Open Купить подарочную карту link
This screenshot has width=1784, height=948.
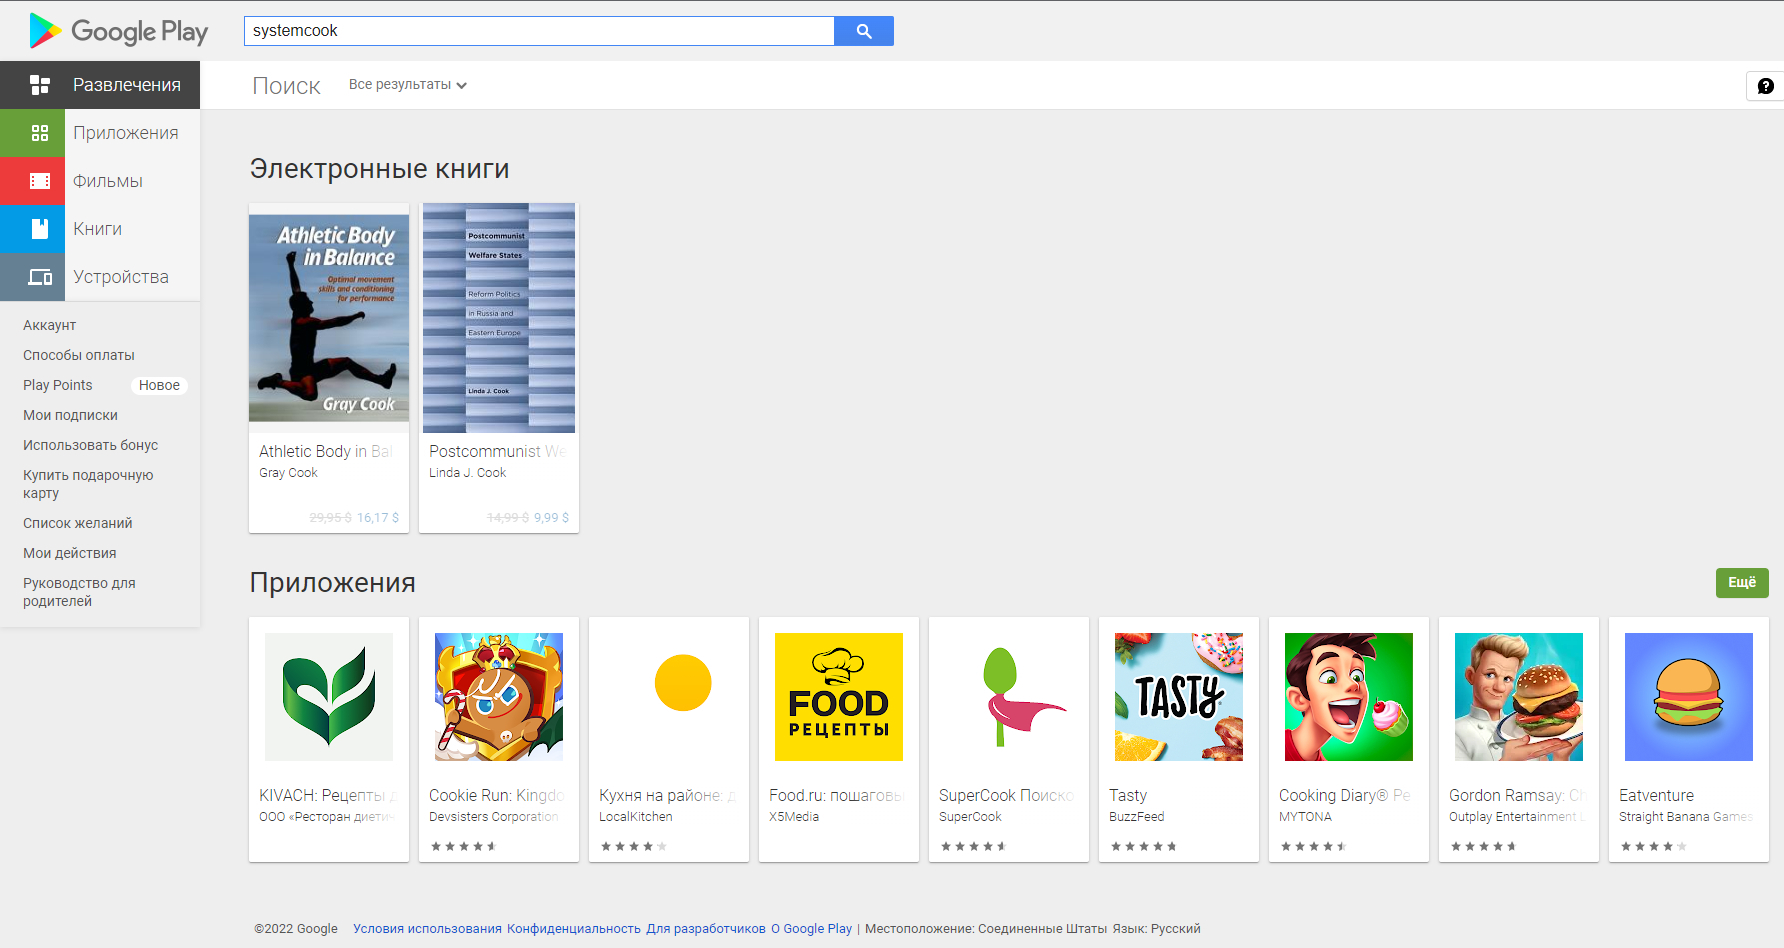click(88, 484)
